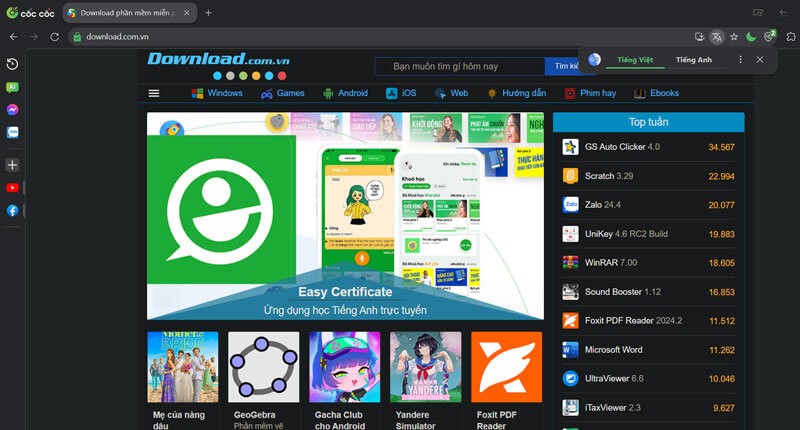Open Facebook from the sidebar
The height and width of the screenshot is (430, 800).
click(x=13, y=210)
